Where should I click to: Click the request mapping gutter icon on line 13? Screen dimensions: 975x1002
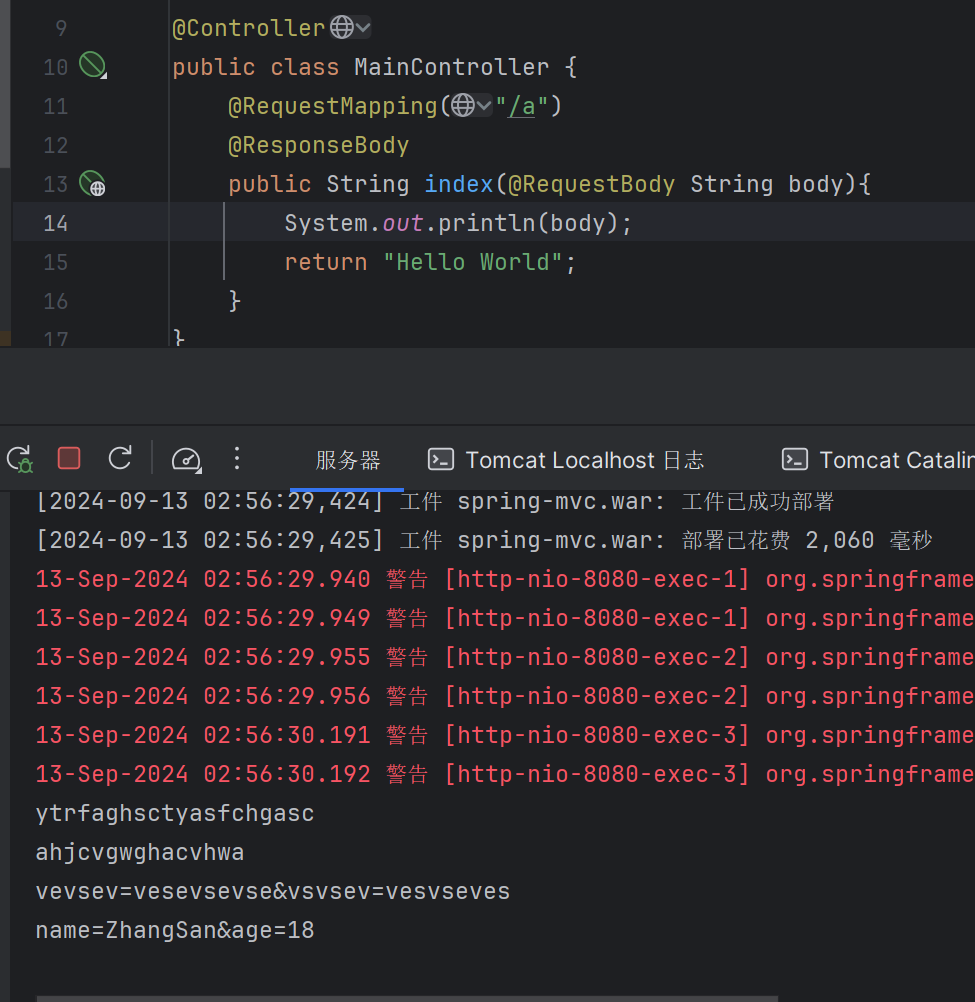click(93, 183)
